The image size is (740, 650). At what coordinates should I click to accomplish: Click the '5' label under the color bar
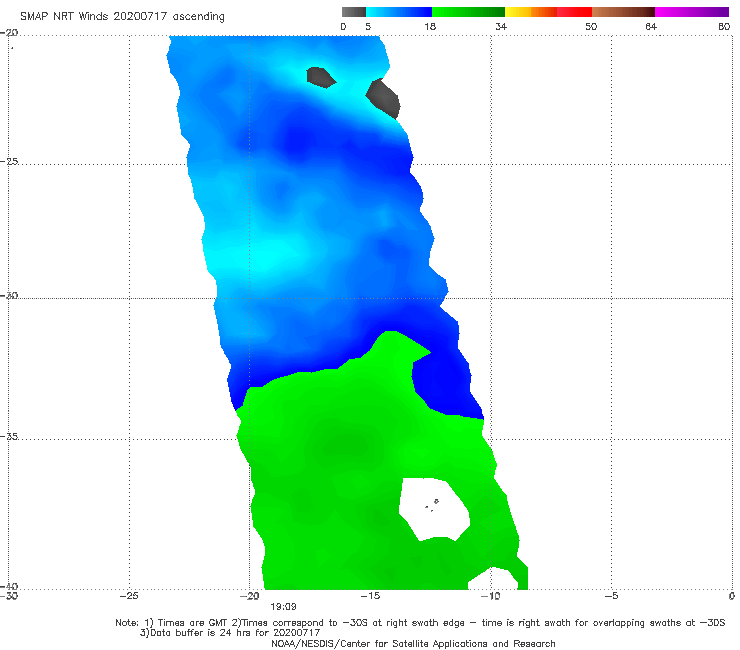[368, 26]
